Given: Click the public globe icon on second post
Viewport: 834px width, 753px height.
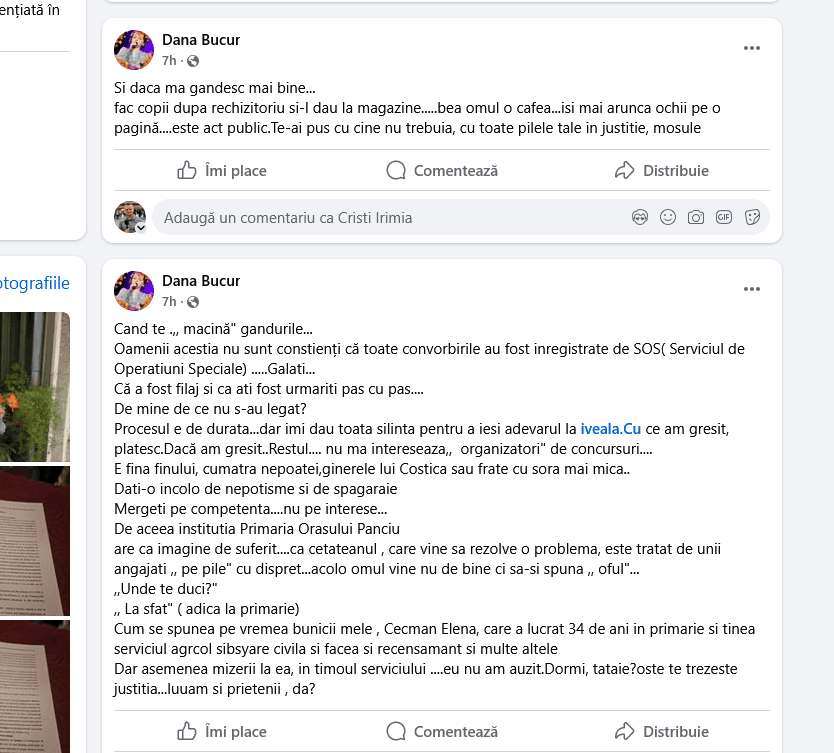Looking at the screenshot, I should click(193, 302).
